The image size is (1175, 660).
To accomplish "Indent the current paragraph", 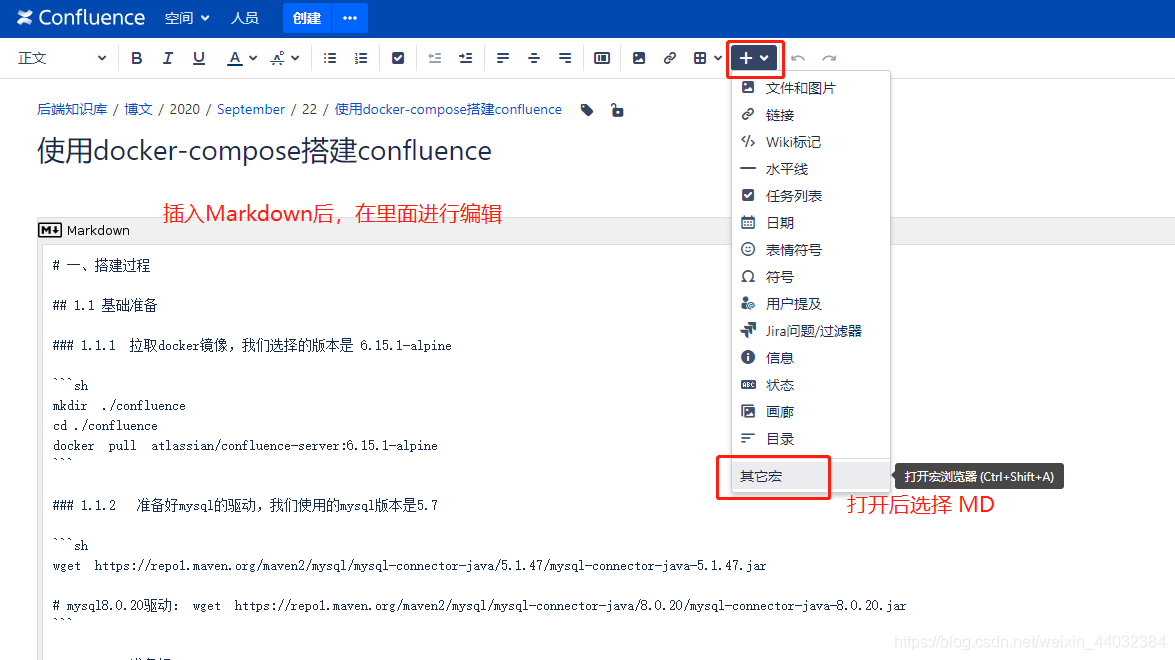I will point(465,58).
